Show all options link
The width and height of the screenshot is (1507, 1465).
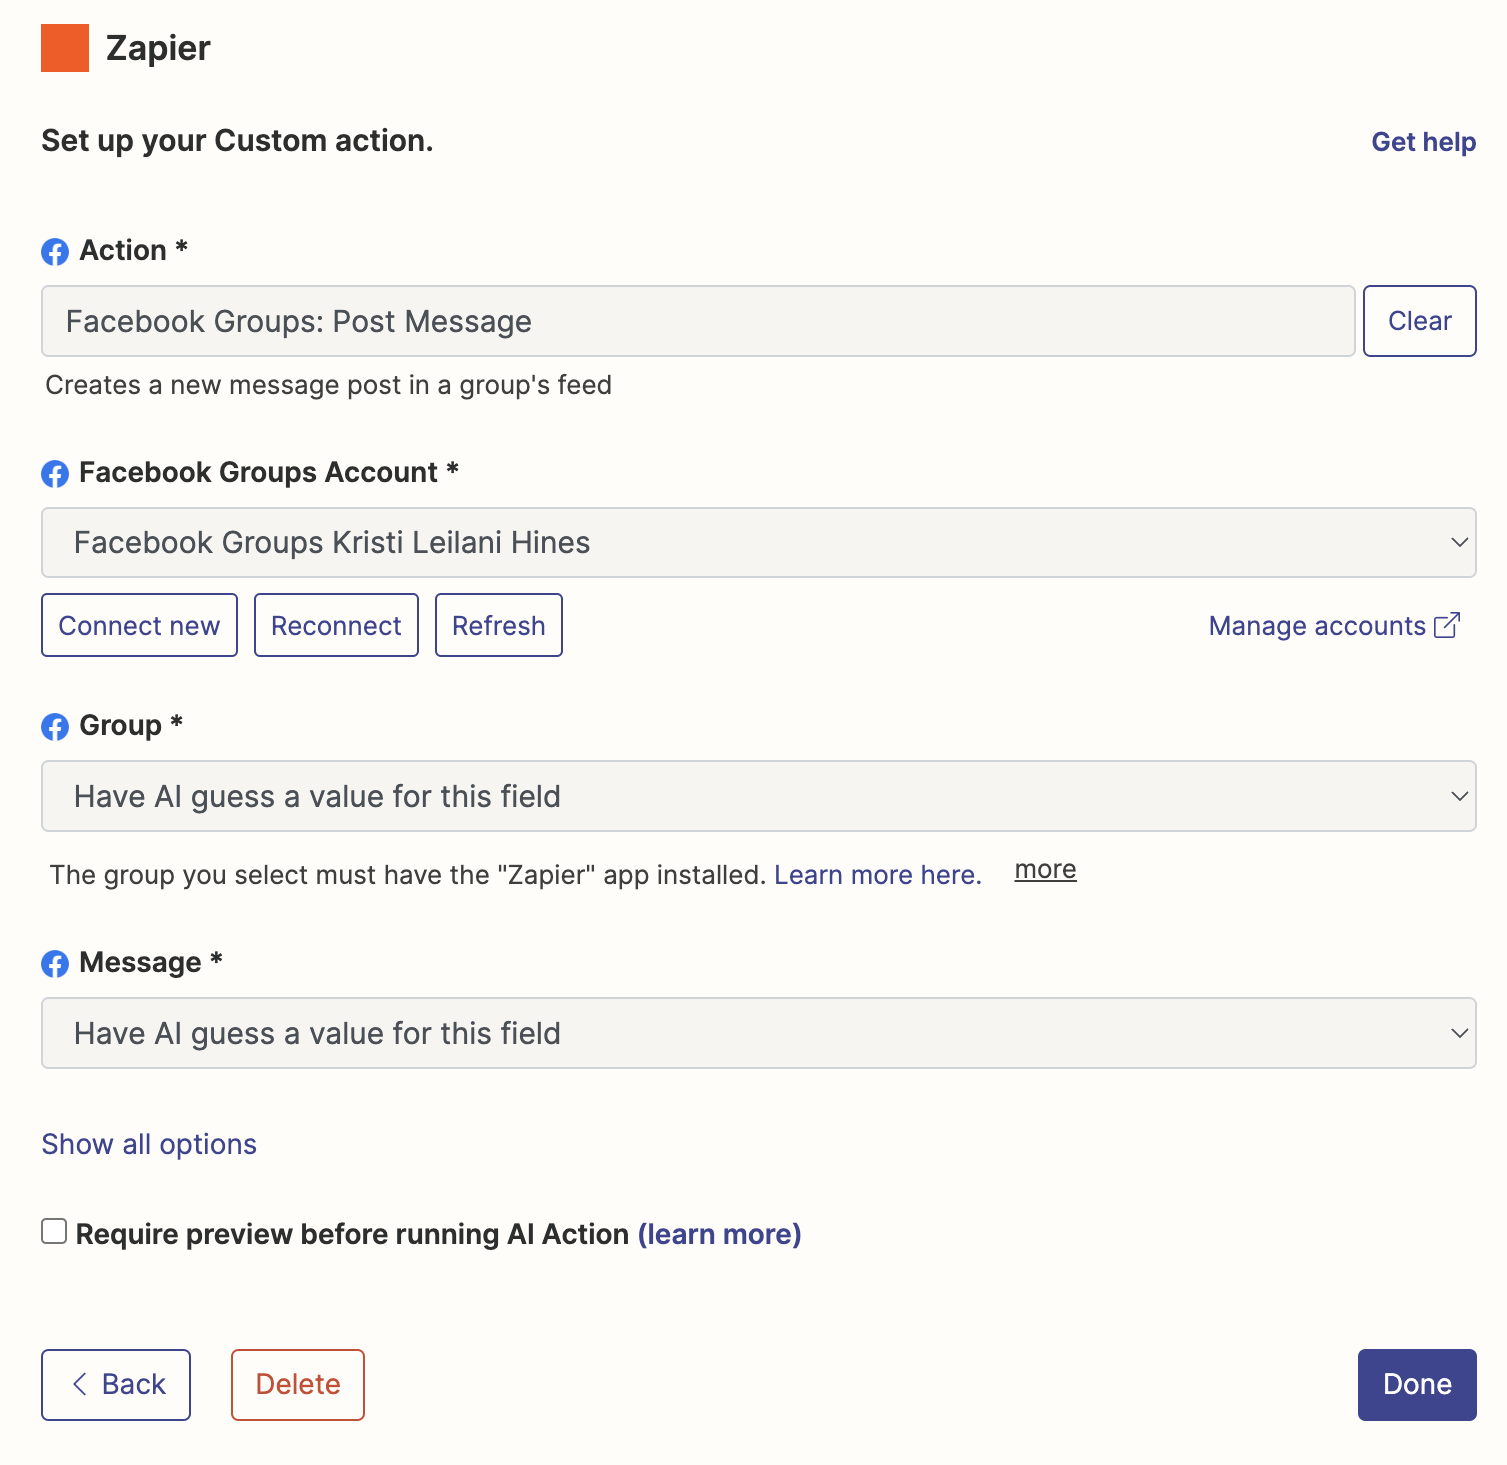tap(149, 1144)
